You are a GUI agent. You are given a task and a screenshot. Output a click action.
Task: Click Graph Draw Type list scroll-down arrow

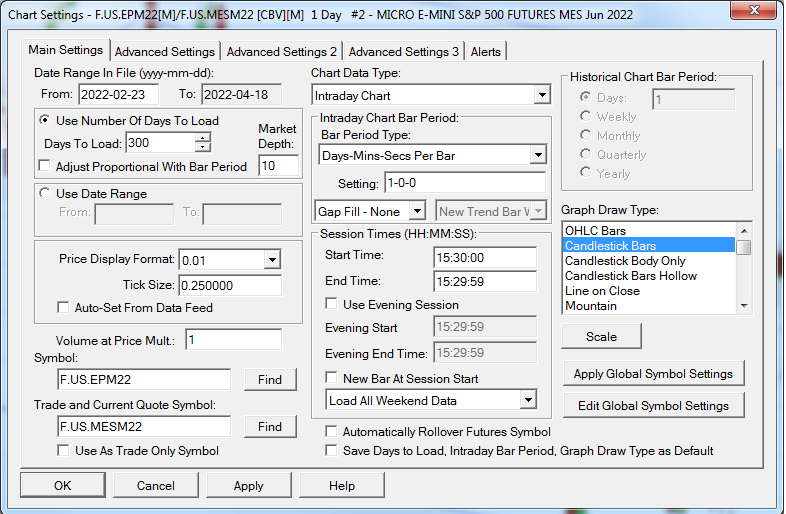744,306
